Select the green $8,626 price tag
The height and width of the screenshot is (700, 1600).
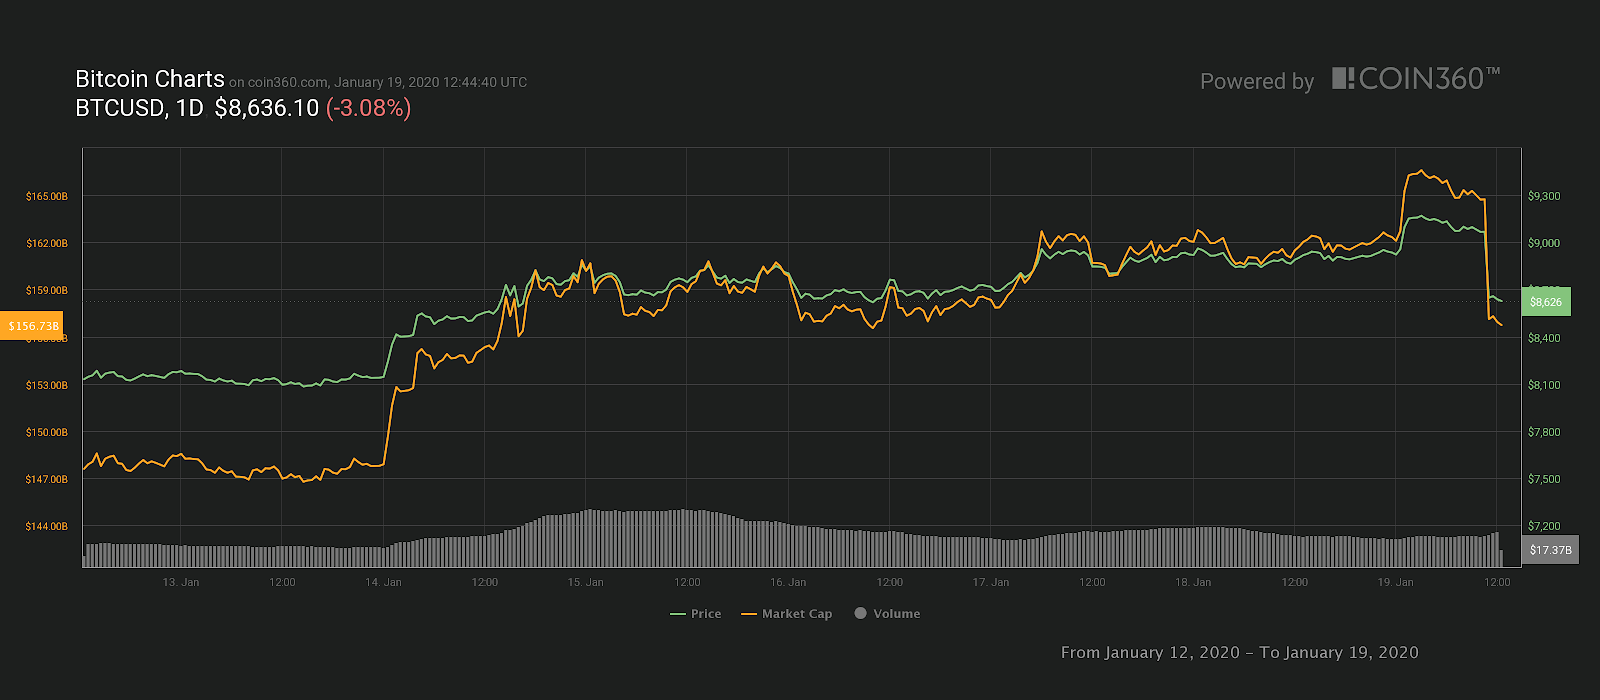point(1545,302)
